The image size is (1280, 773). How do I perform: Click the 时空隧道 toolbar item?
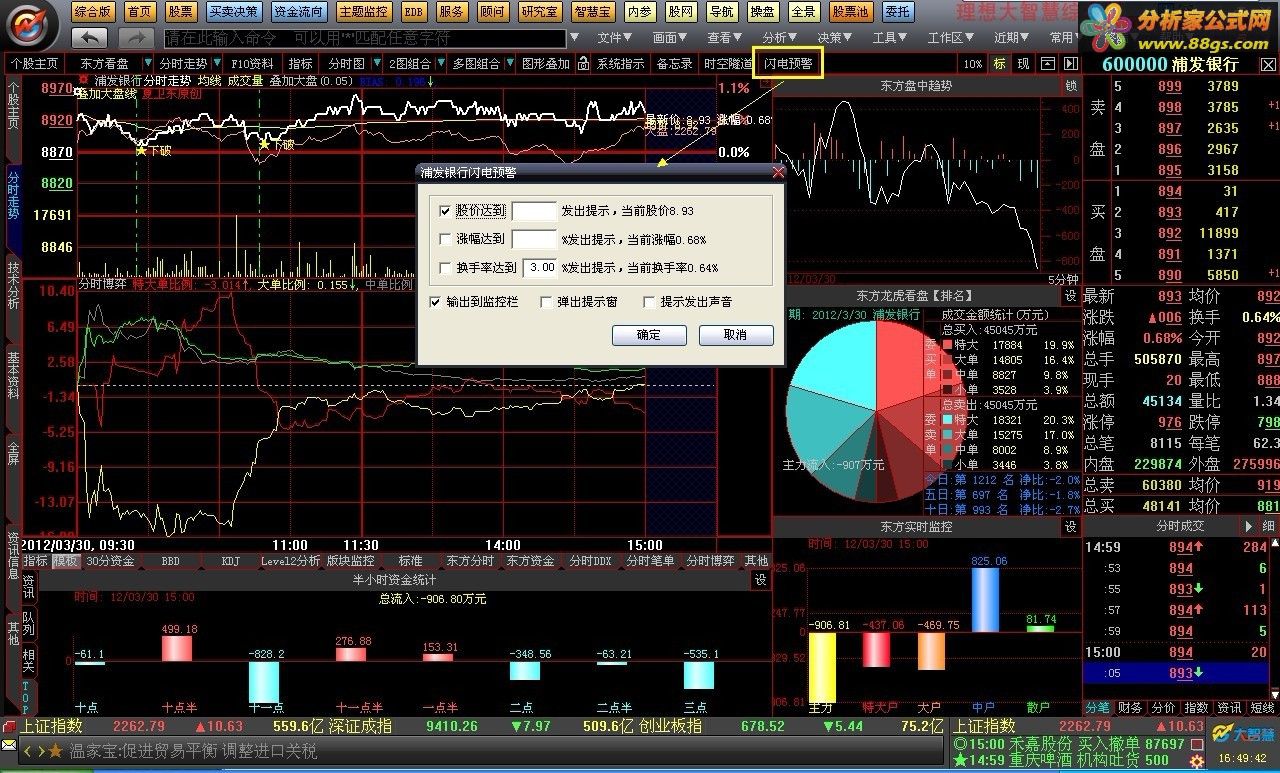pos(728,64)
